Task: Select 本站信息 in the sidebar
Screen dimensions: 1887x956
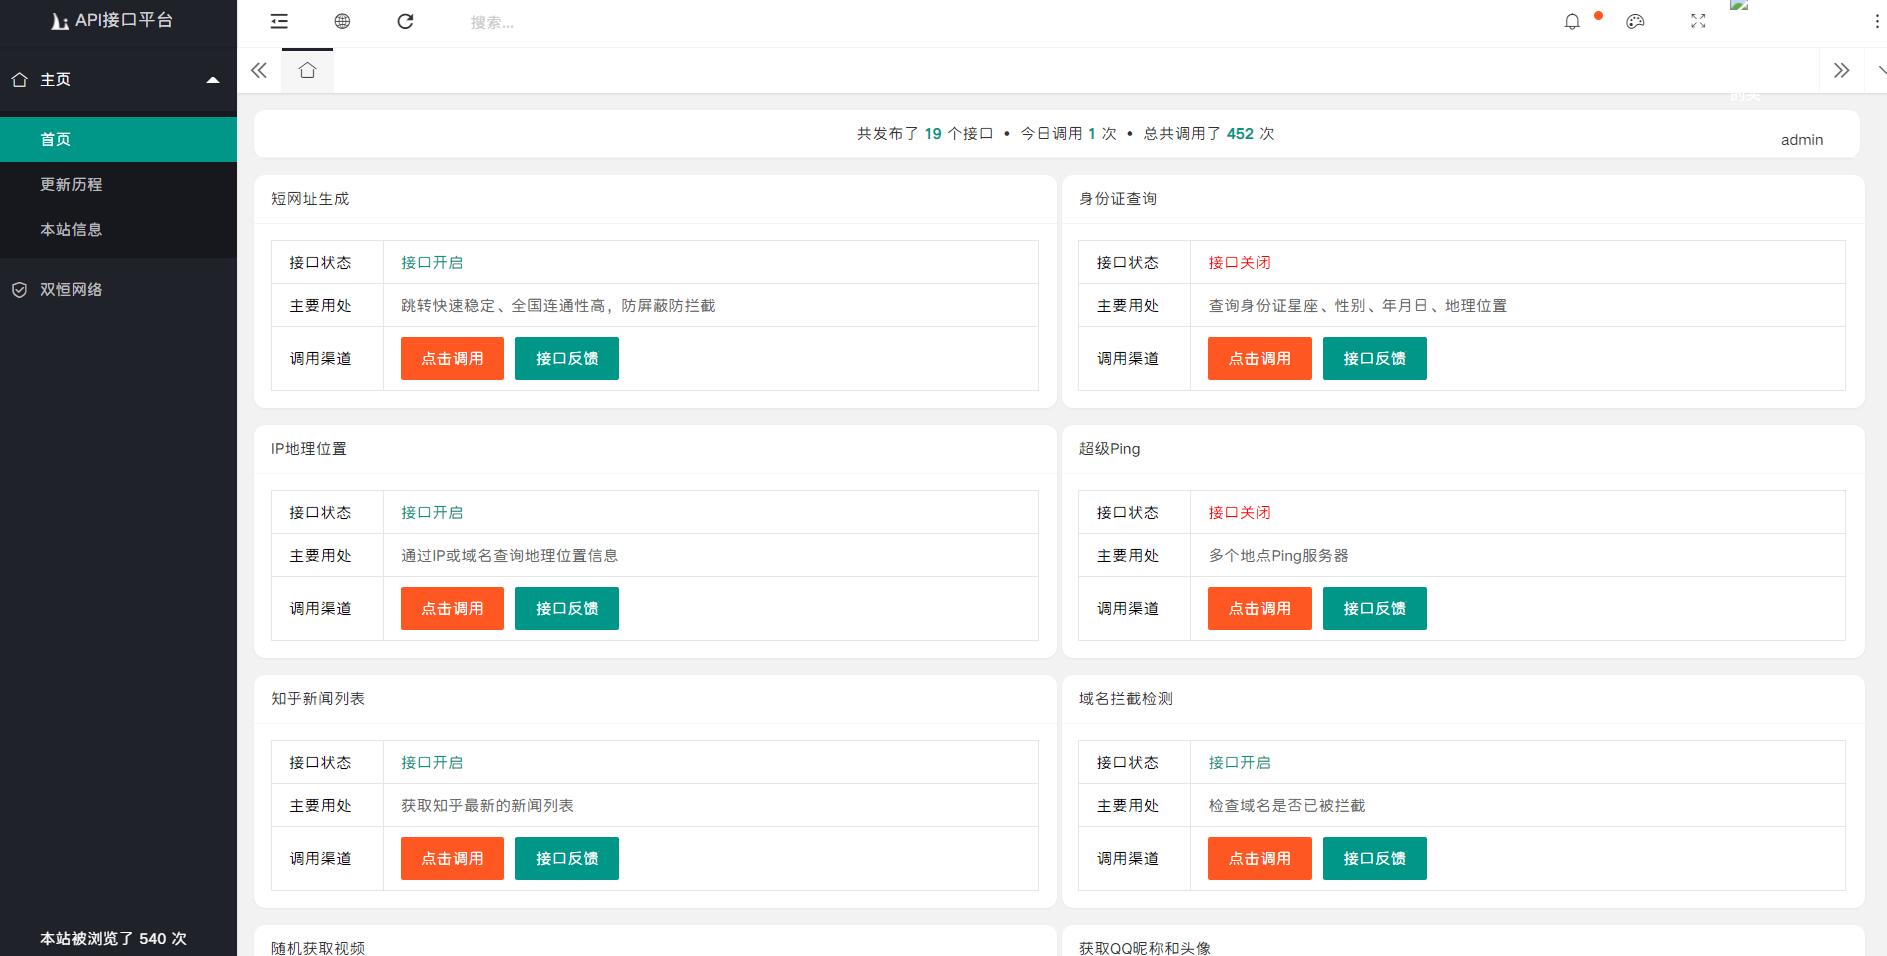Action: pos(71,230)
